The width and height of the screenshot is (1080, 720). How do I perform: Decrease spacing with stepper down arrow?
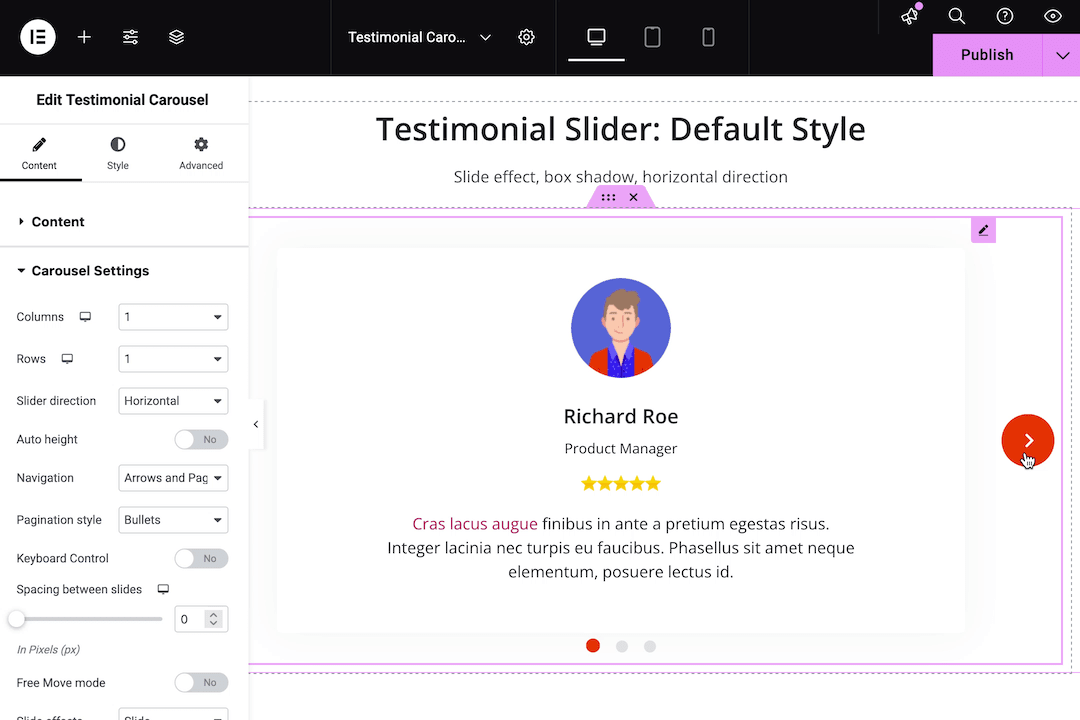[214, 624]
